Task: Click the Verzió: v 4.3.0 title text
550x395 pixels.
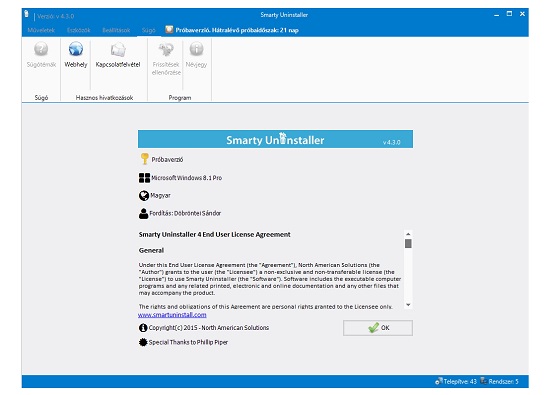Action: pyautogui.click(x=55, y=16)
